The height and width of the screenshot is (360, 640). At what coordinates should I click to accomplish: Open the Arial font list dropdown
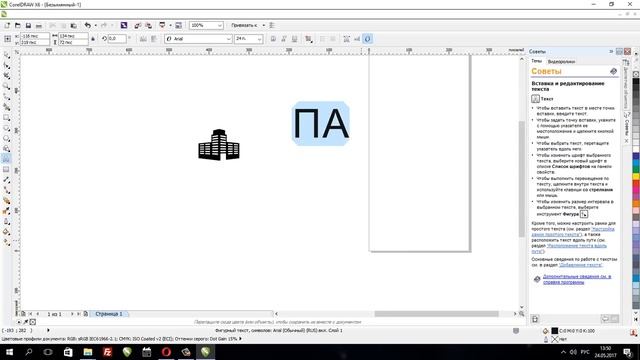229,39
